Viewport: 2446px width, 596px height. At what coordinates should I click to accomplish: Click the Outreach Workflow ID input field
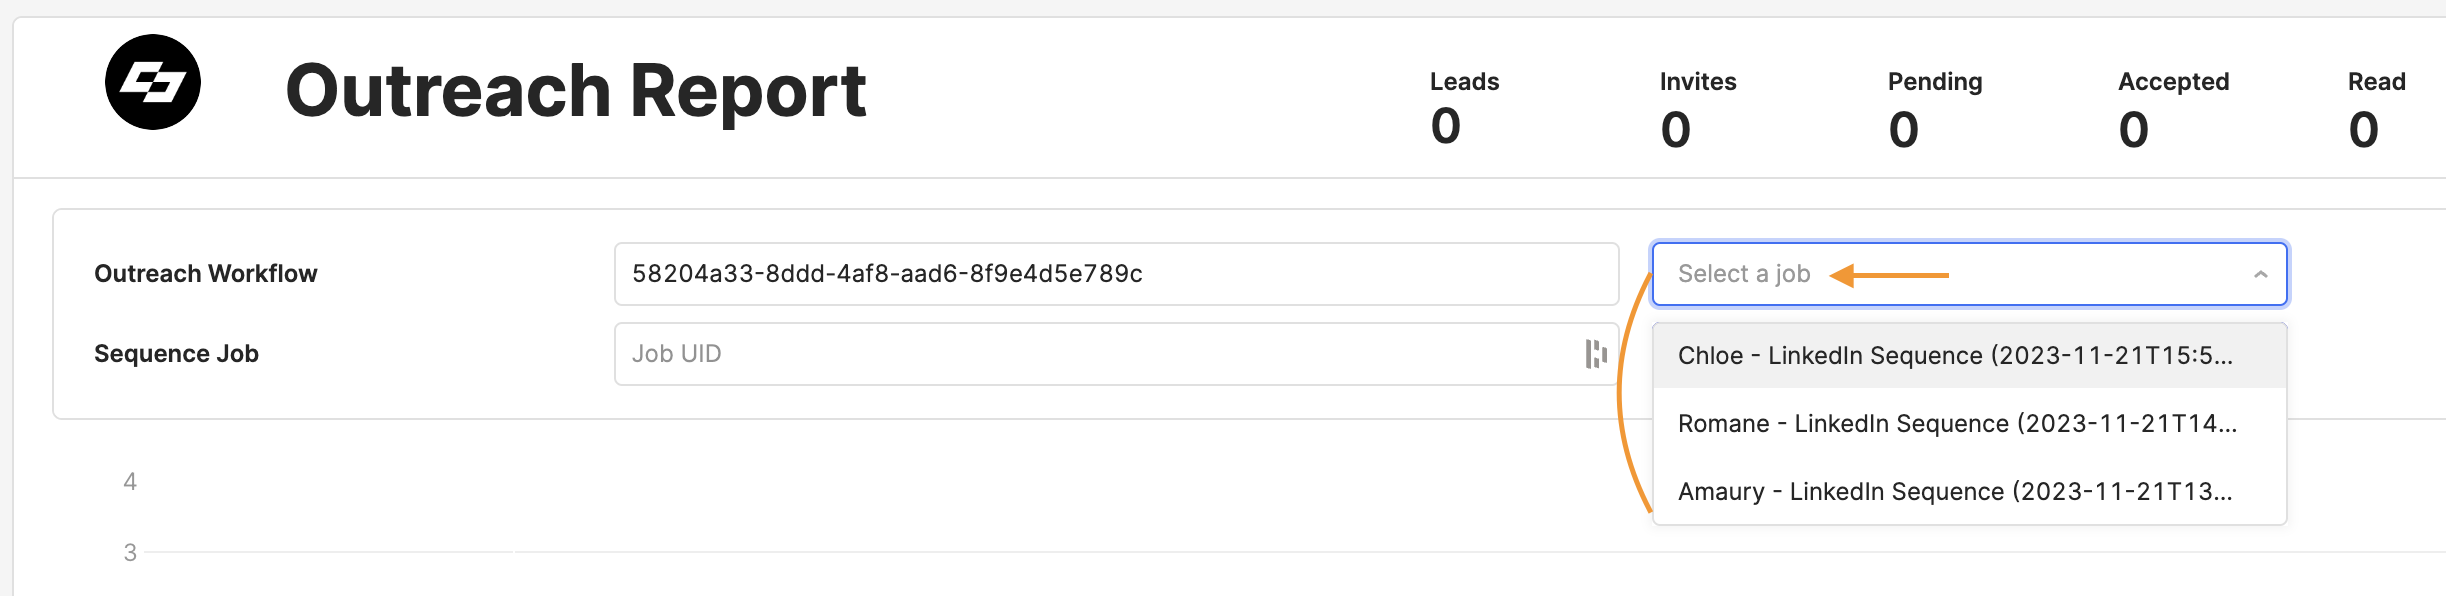pyautogui.click(x=1116, y=274)
